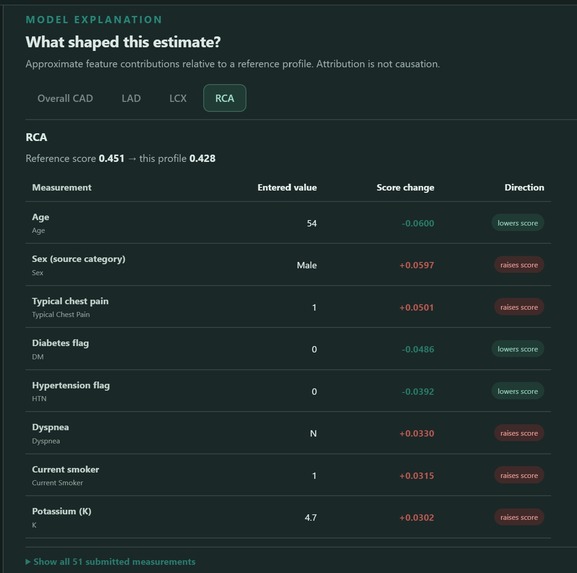This screenshot has width=577, height=573.
Task: Click the entered value 54 for Age
Action: pyautogui.click(x=312, y=223)
